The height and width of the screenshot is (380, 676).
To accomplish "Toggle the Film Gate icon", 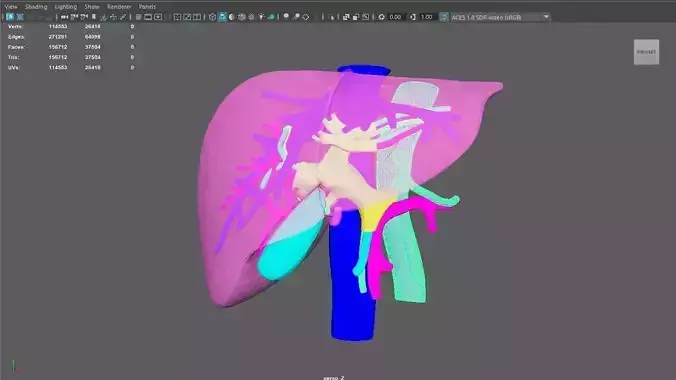I will (148, 17).
